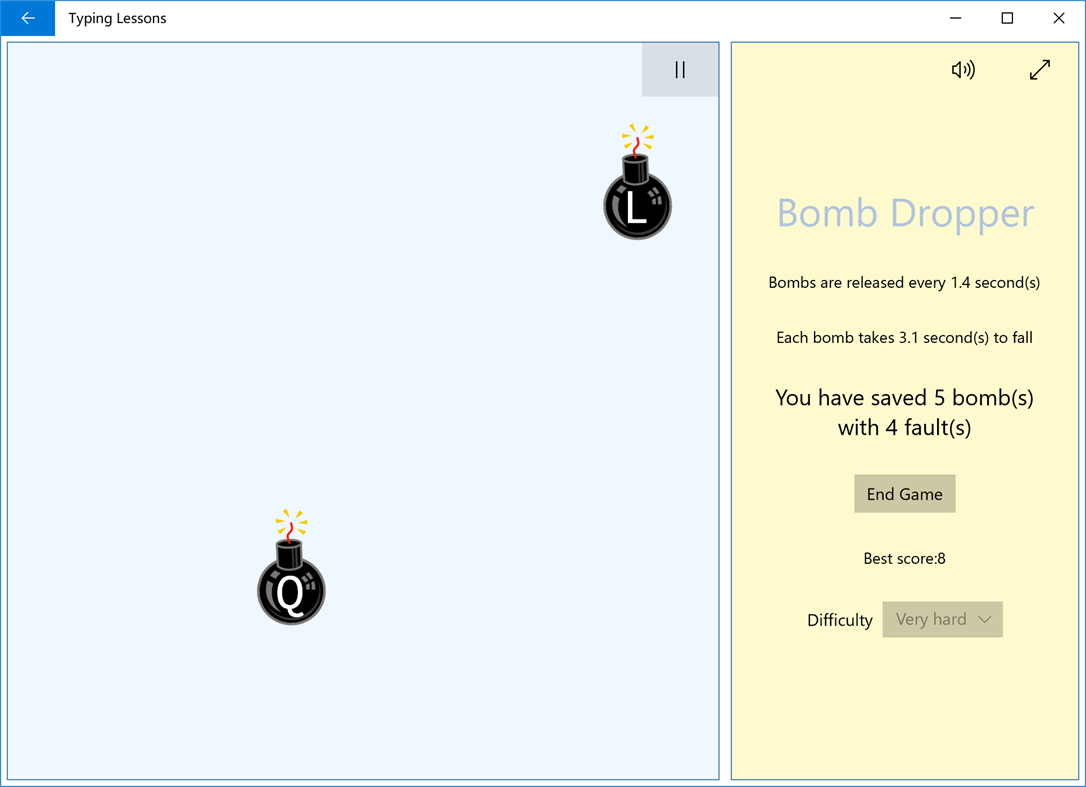
Task: Select the Typing Lessons title bar label
Action: tap(116, 17)
